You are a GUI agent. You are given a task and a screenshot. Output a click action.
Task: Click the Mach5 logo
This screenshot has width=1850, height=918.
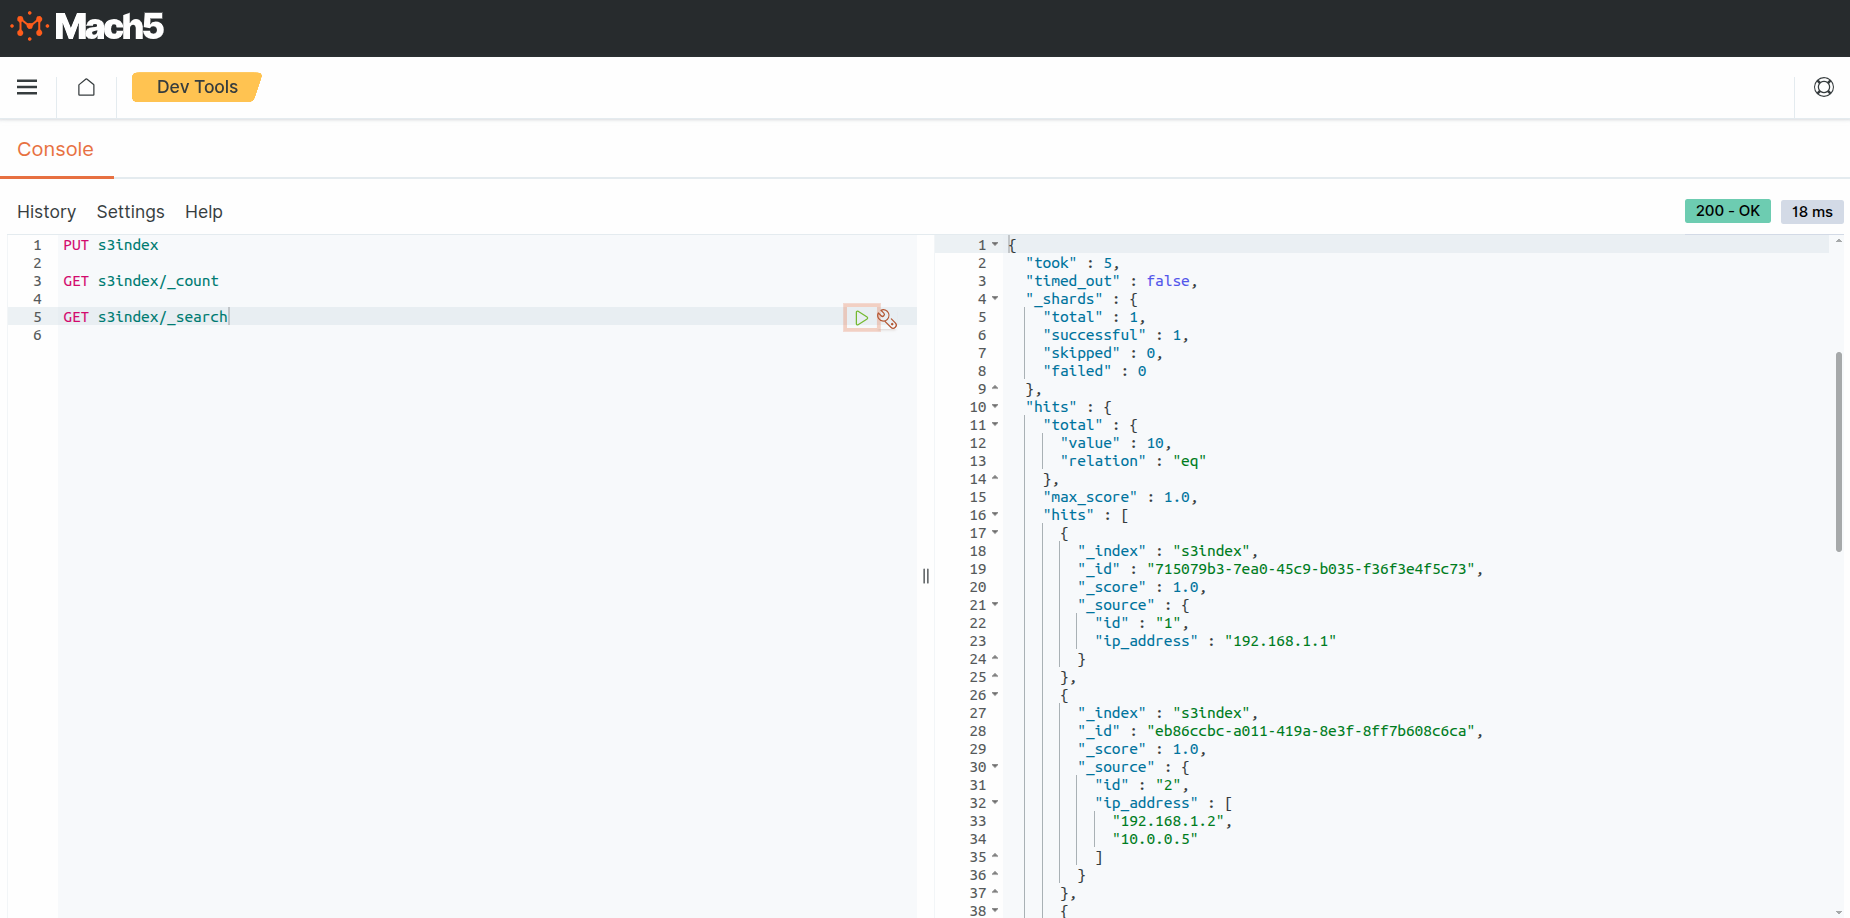pyautogui.click(x=88, y=27)
